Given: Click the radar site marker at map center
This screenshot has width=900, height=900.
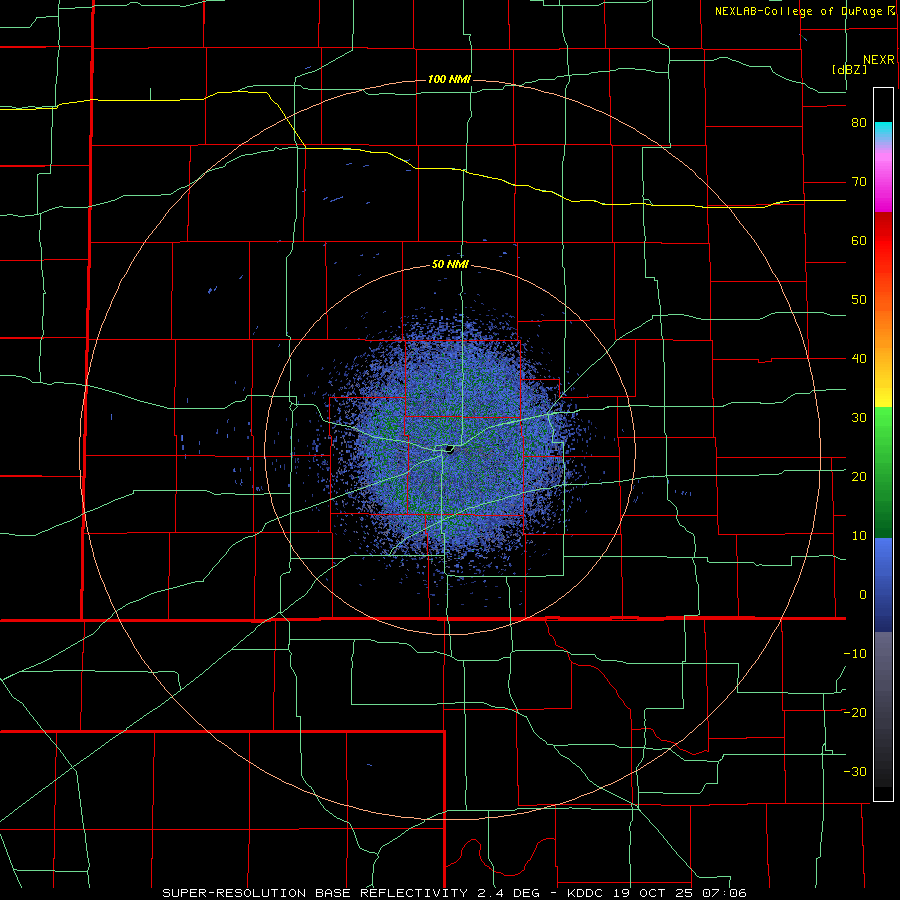Looking at the screenshot, I should click(x=449, y=449).
